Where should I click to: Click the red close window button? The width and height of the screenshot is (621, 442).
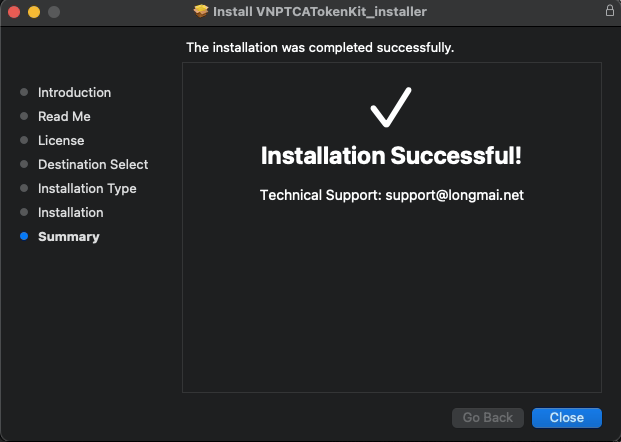pyautogui.click(x=13, y=12)
